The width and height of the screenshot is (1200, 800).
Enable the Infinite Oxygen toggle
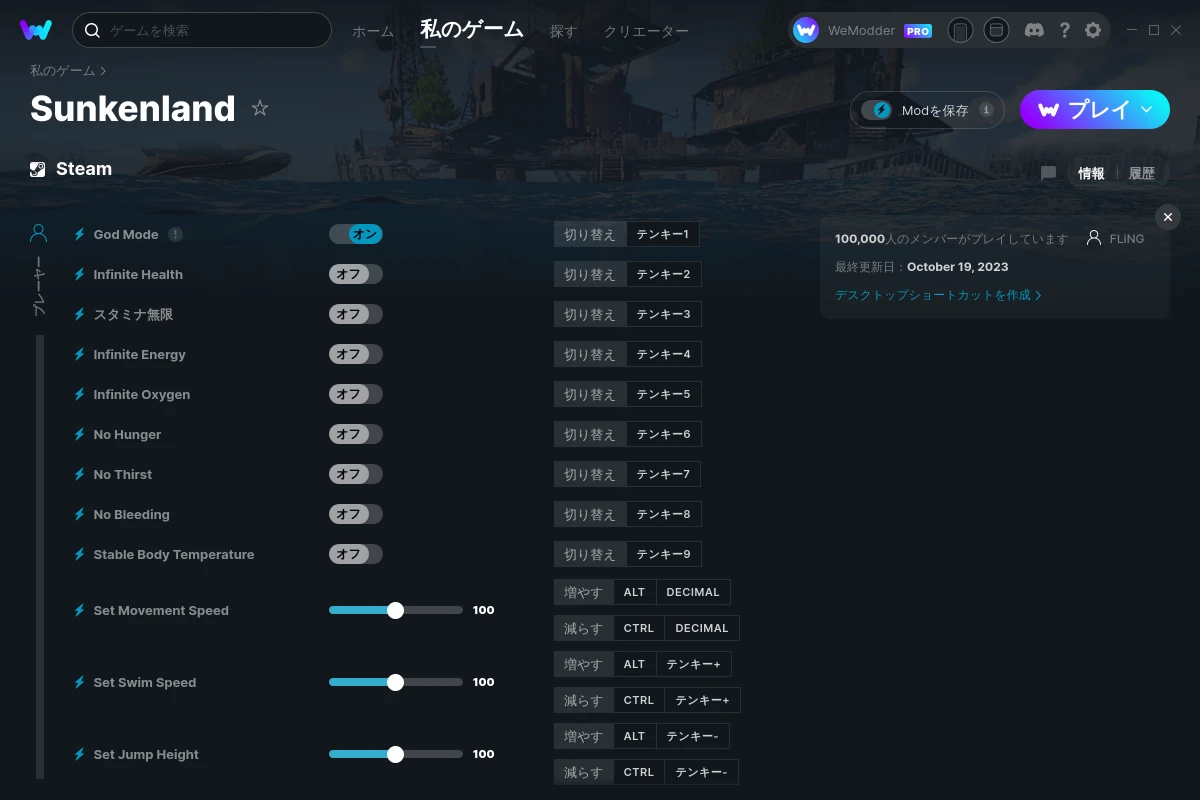(x=356, y=394)
